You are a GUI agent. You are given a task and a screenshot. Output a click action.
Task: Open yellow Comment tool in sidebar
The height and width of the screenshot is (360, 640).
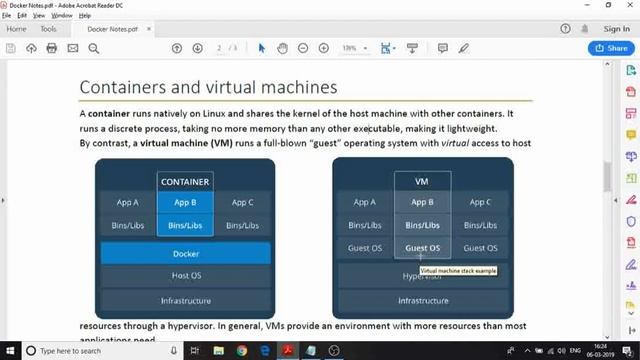point(631,135)
